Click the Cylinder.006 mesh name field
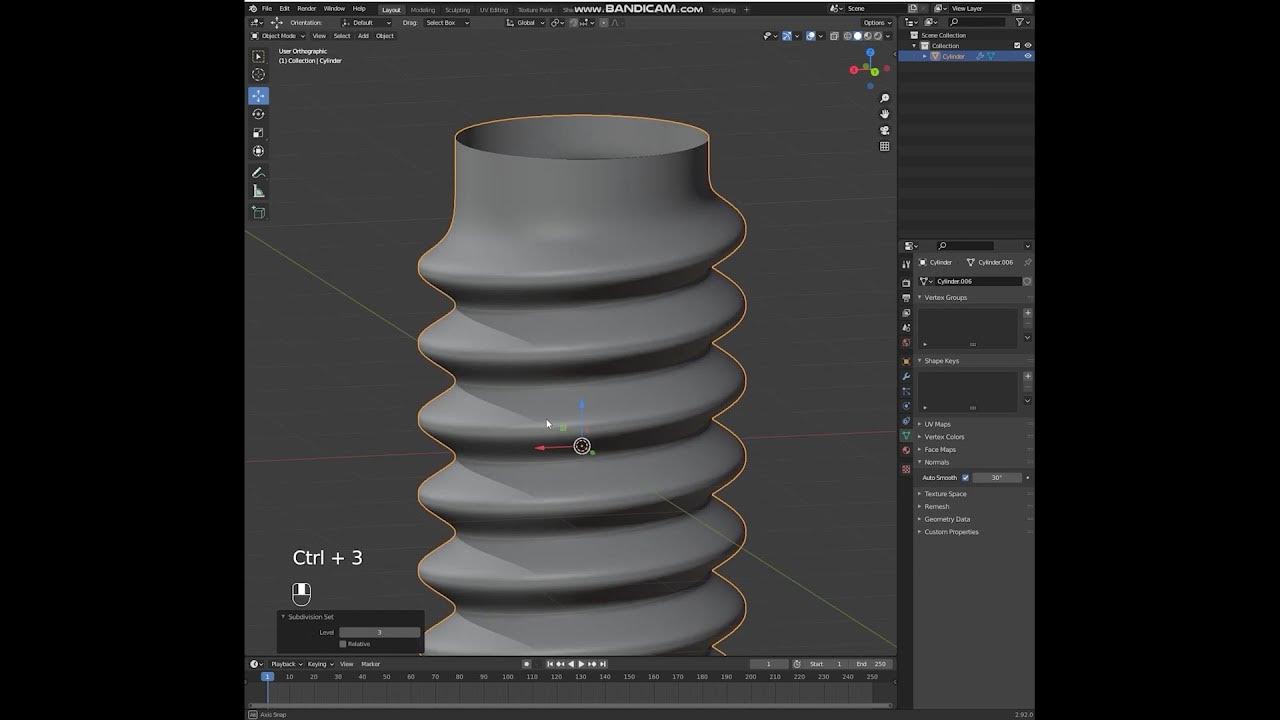Image resolution: width=1280 pixels, height=720 pixels. click(977, 281)
